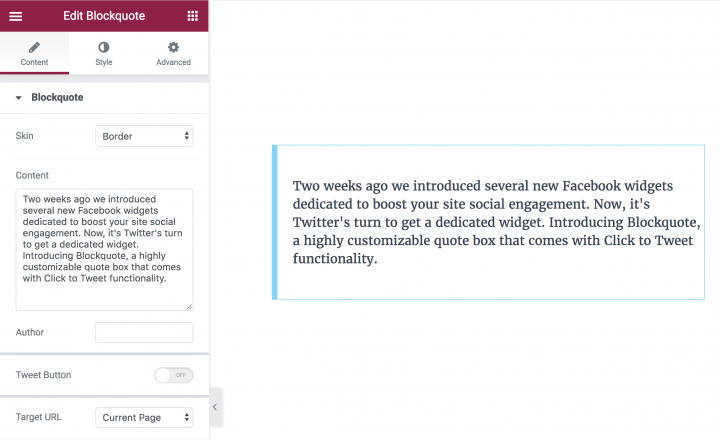720x440 pixels.
Task: Grab the Content textarea resize handle
Action: [x=189, y=306]
